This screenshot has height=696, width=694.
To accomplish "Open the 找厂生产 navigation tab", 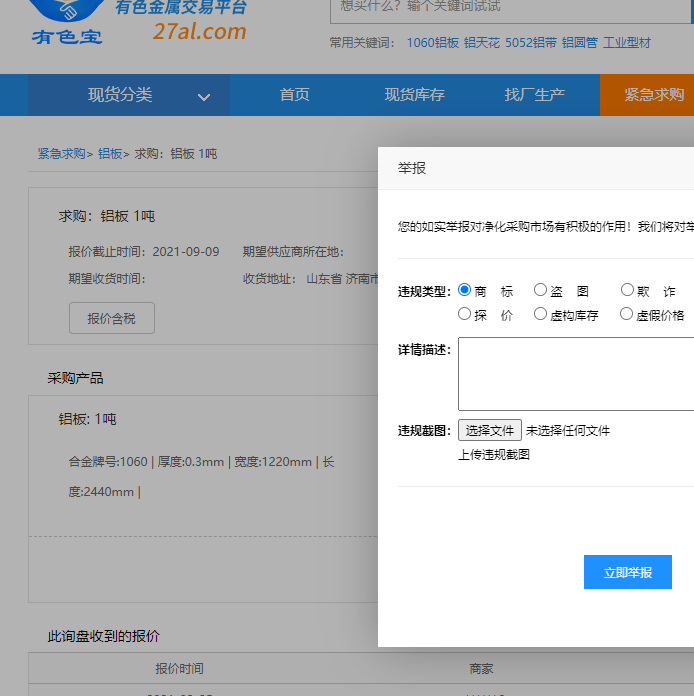I will click(534, 95).
